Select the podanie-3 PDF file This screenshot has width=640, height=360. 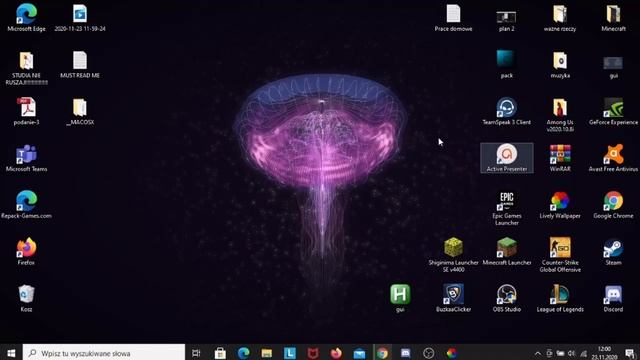[x=27, y=111]
